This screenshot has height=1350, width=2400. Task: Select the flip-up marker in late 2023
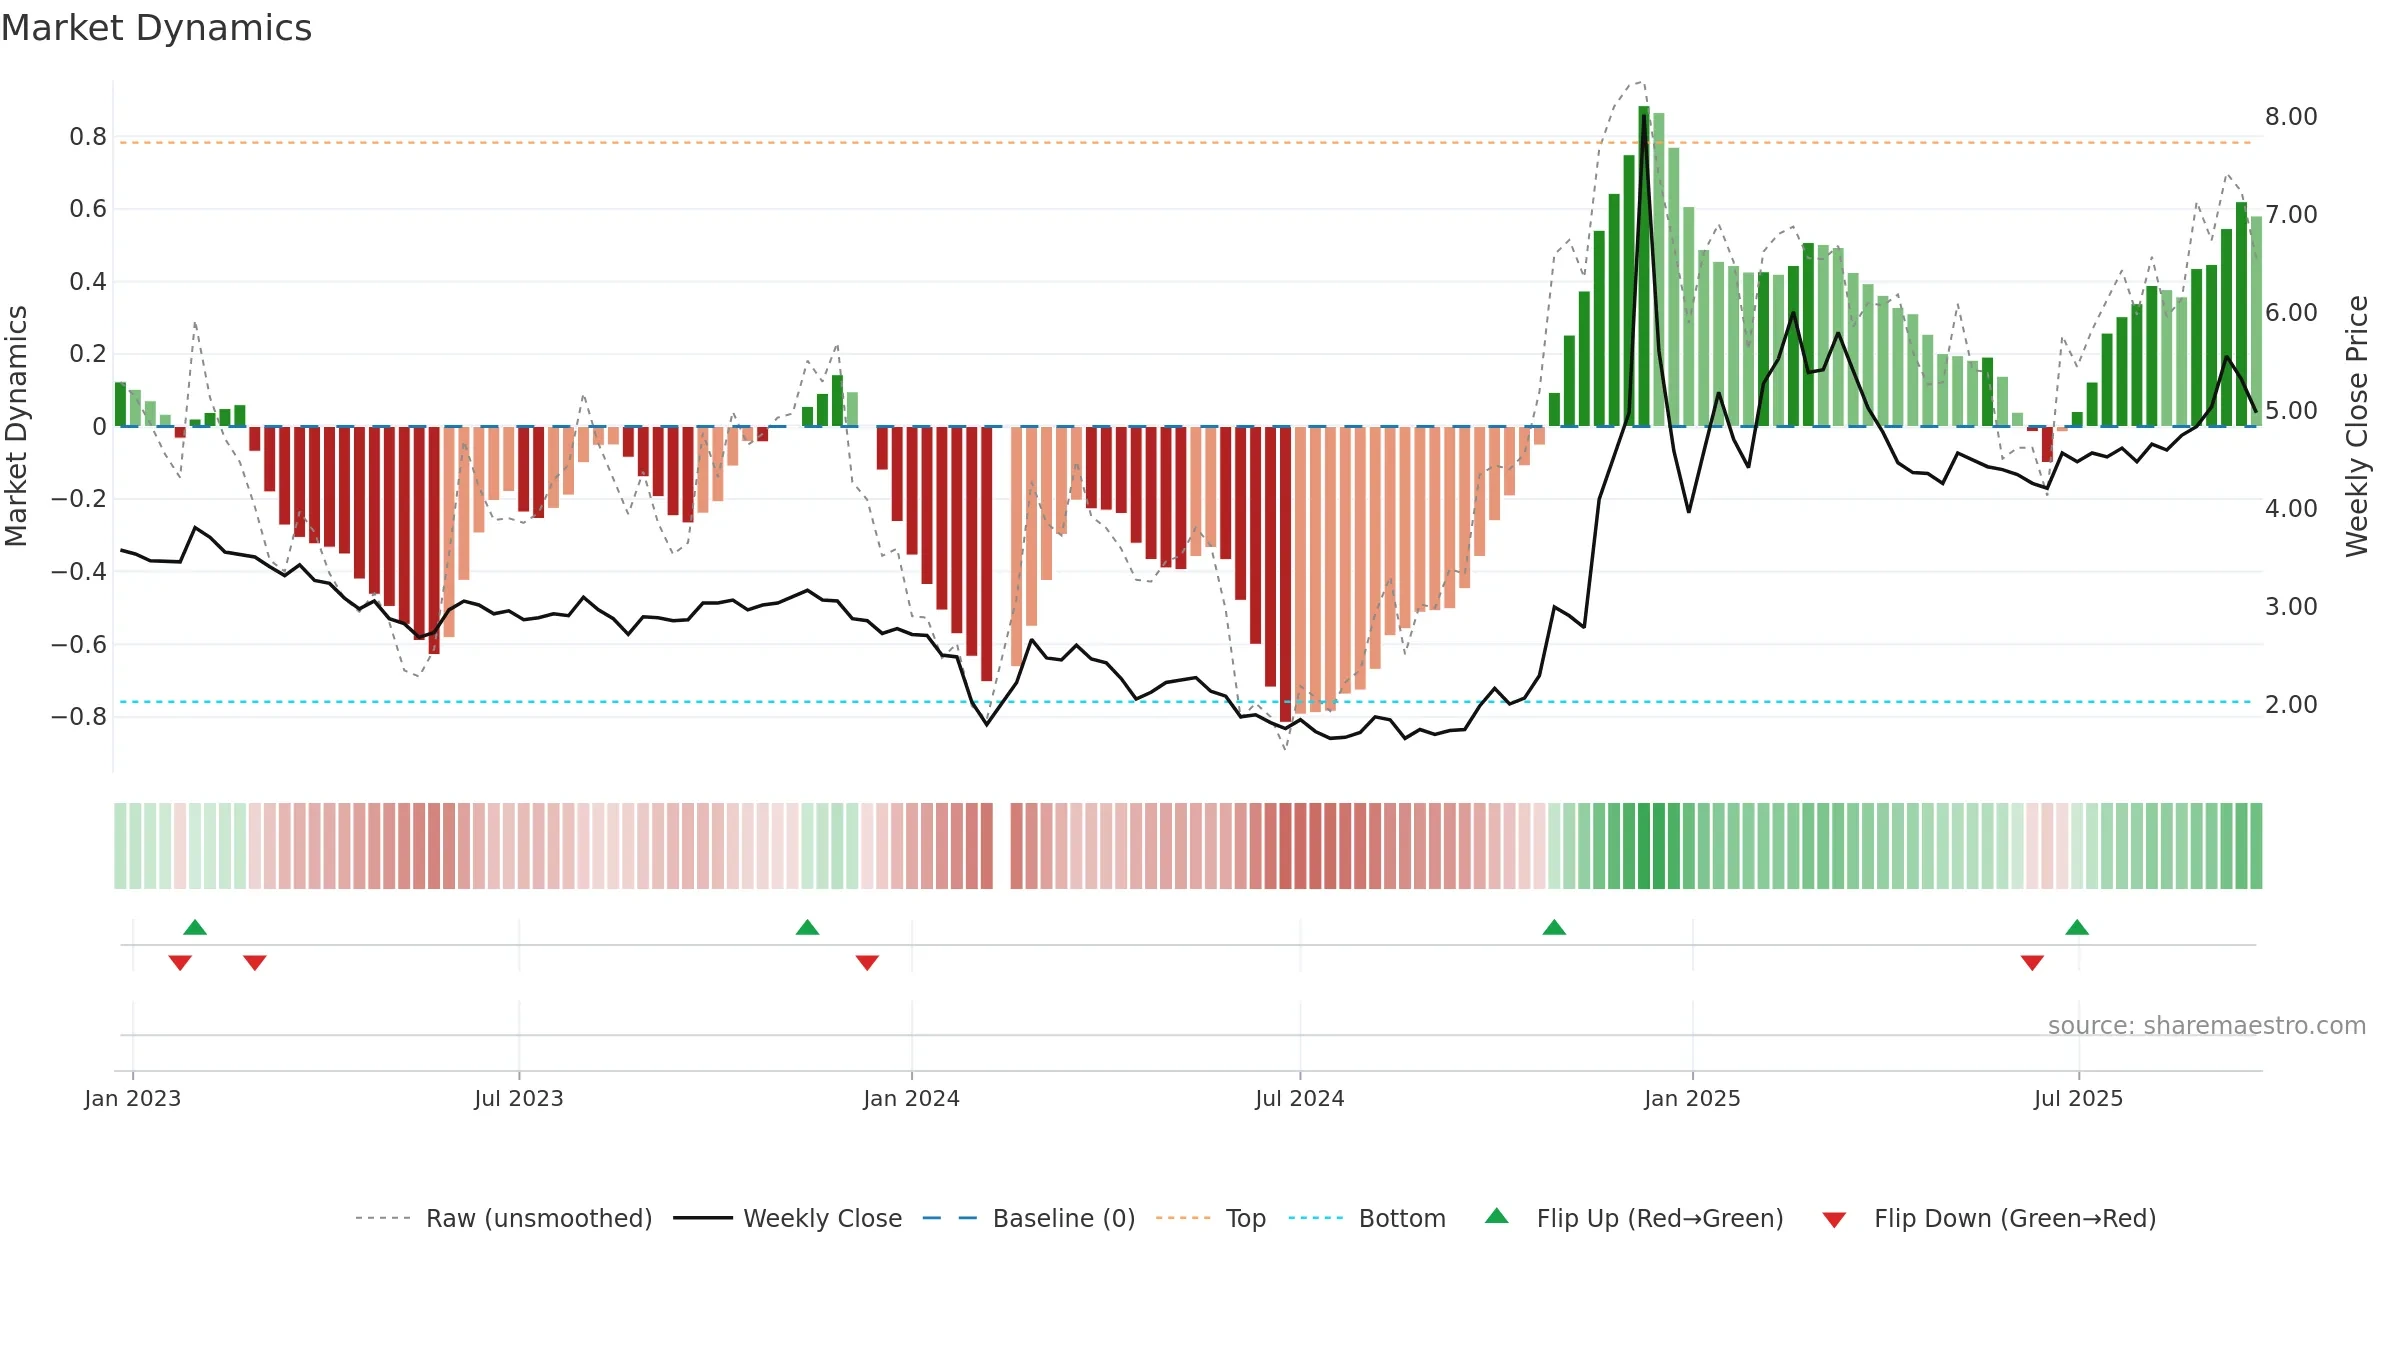click(807, 927)
